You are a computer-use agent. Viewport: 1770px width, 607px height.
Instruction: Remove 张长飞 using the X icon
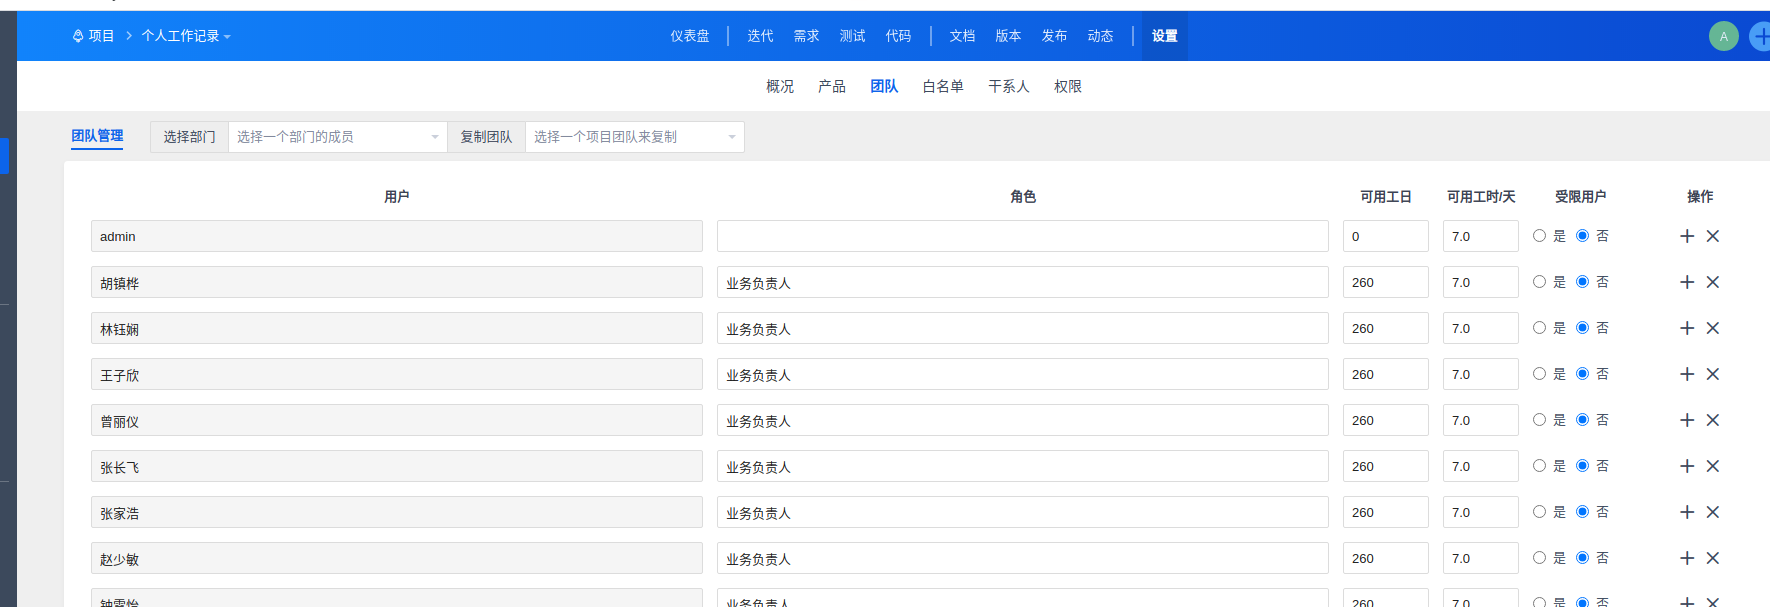point(1713,466)
